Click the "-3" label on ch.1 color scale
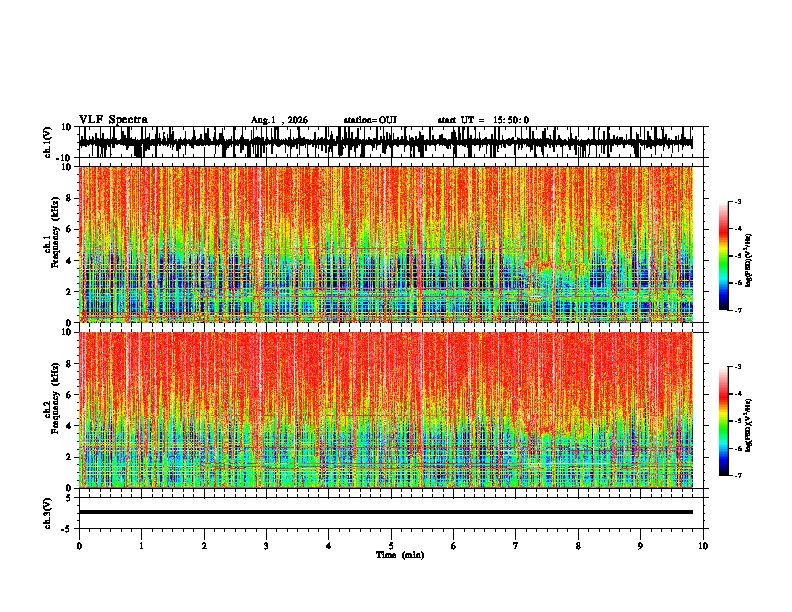 737,202
